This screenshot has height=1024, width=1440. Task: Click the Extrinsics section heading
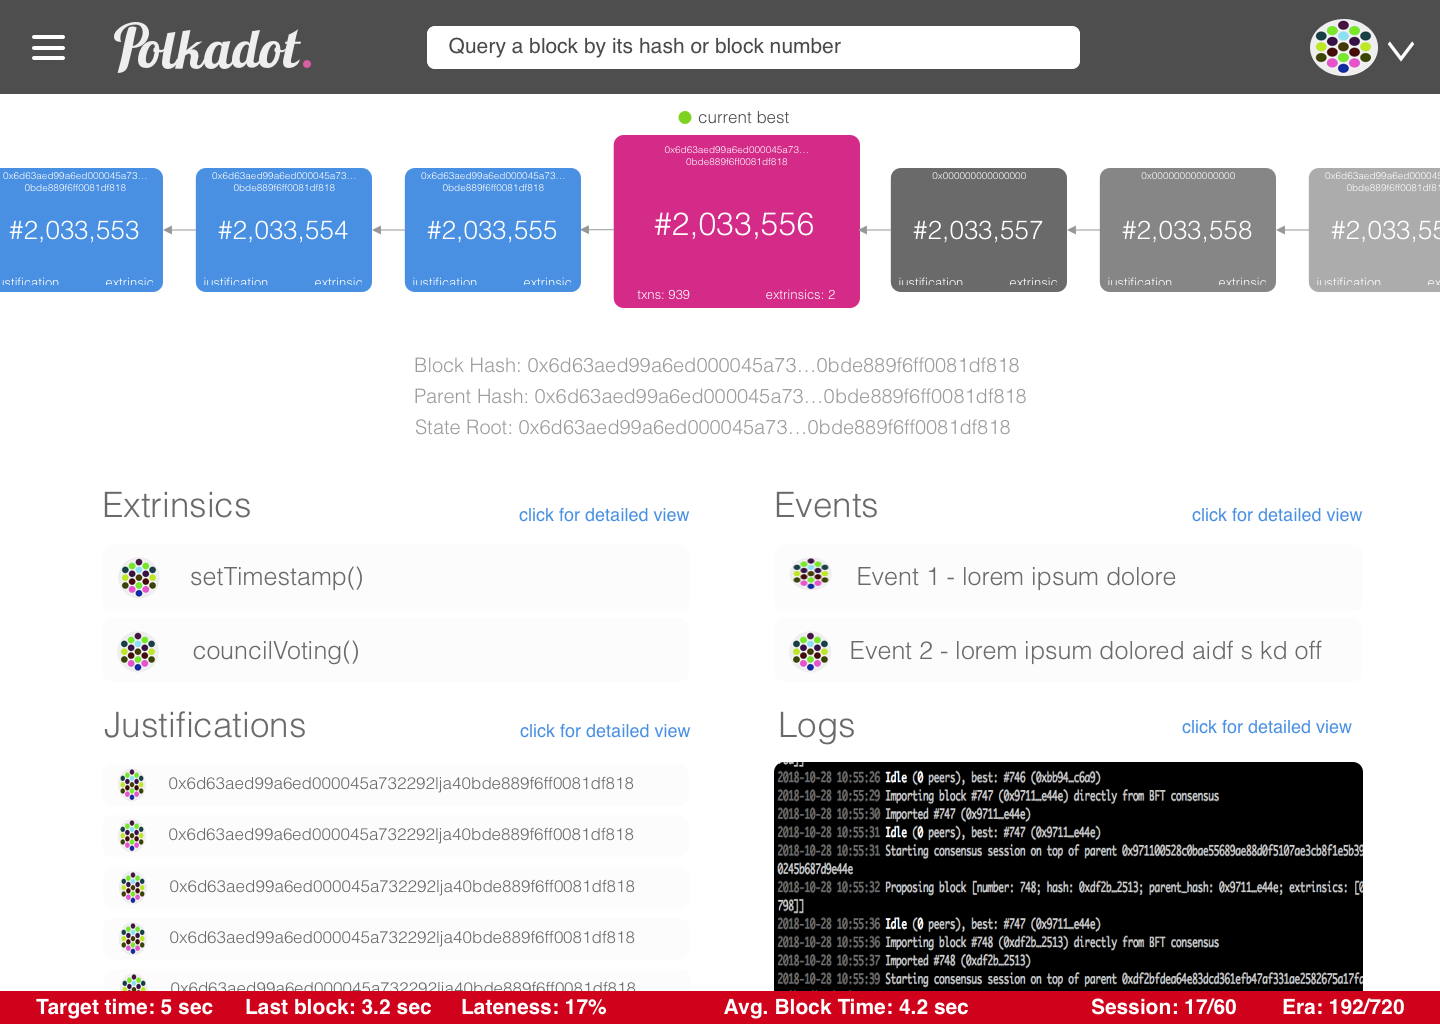(177, 505)
